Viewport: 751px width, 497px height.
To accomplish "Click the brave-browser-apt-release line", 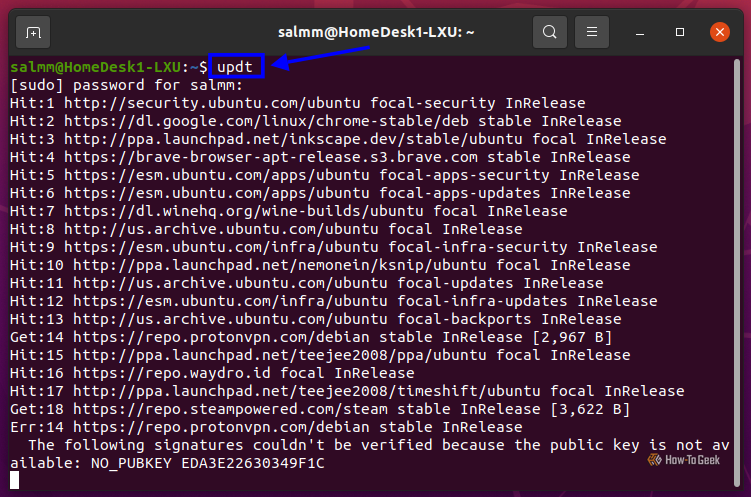I will [320, 157].
